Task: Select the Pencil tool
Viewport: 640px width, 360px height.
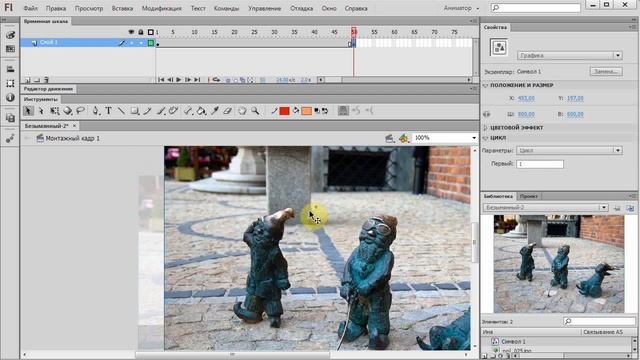Action: [x=147, y=111]
